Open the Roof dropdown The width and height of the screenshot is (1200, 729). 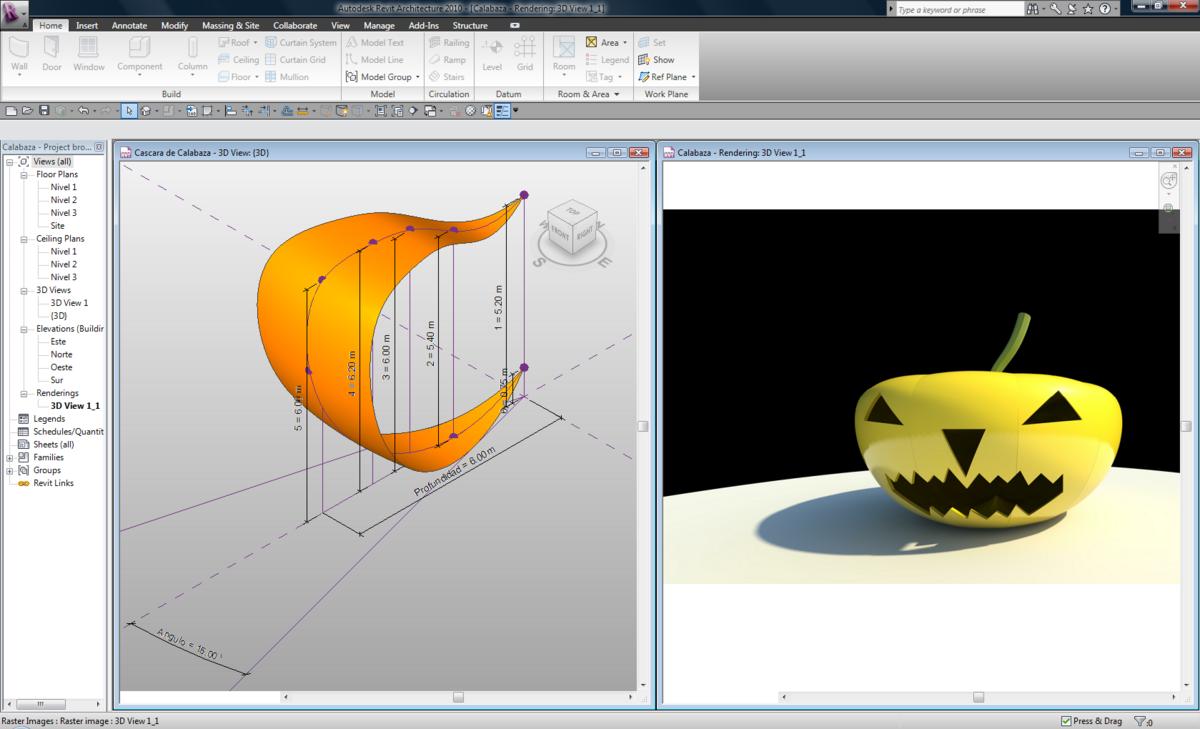click(x=255, y=43)
